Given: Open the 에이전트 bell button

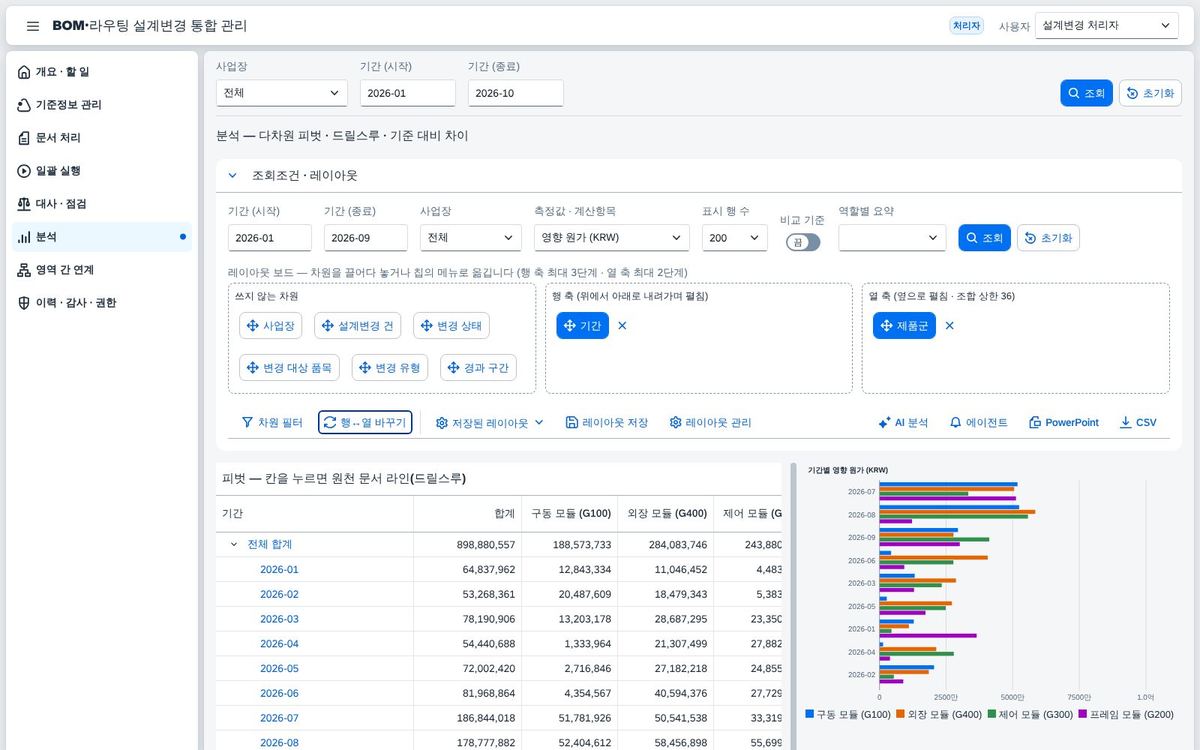Looking at the screenshot, I should (979, 423).
